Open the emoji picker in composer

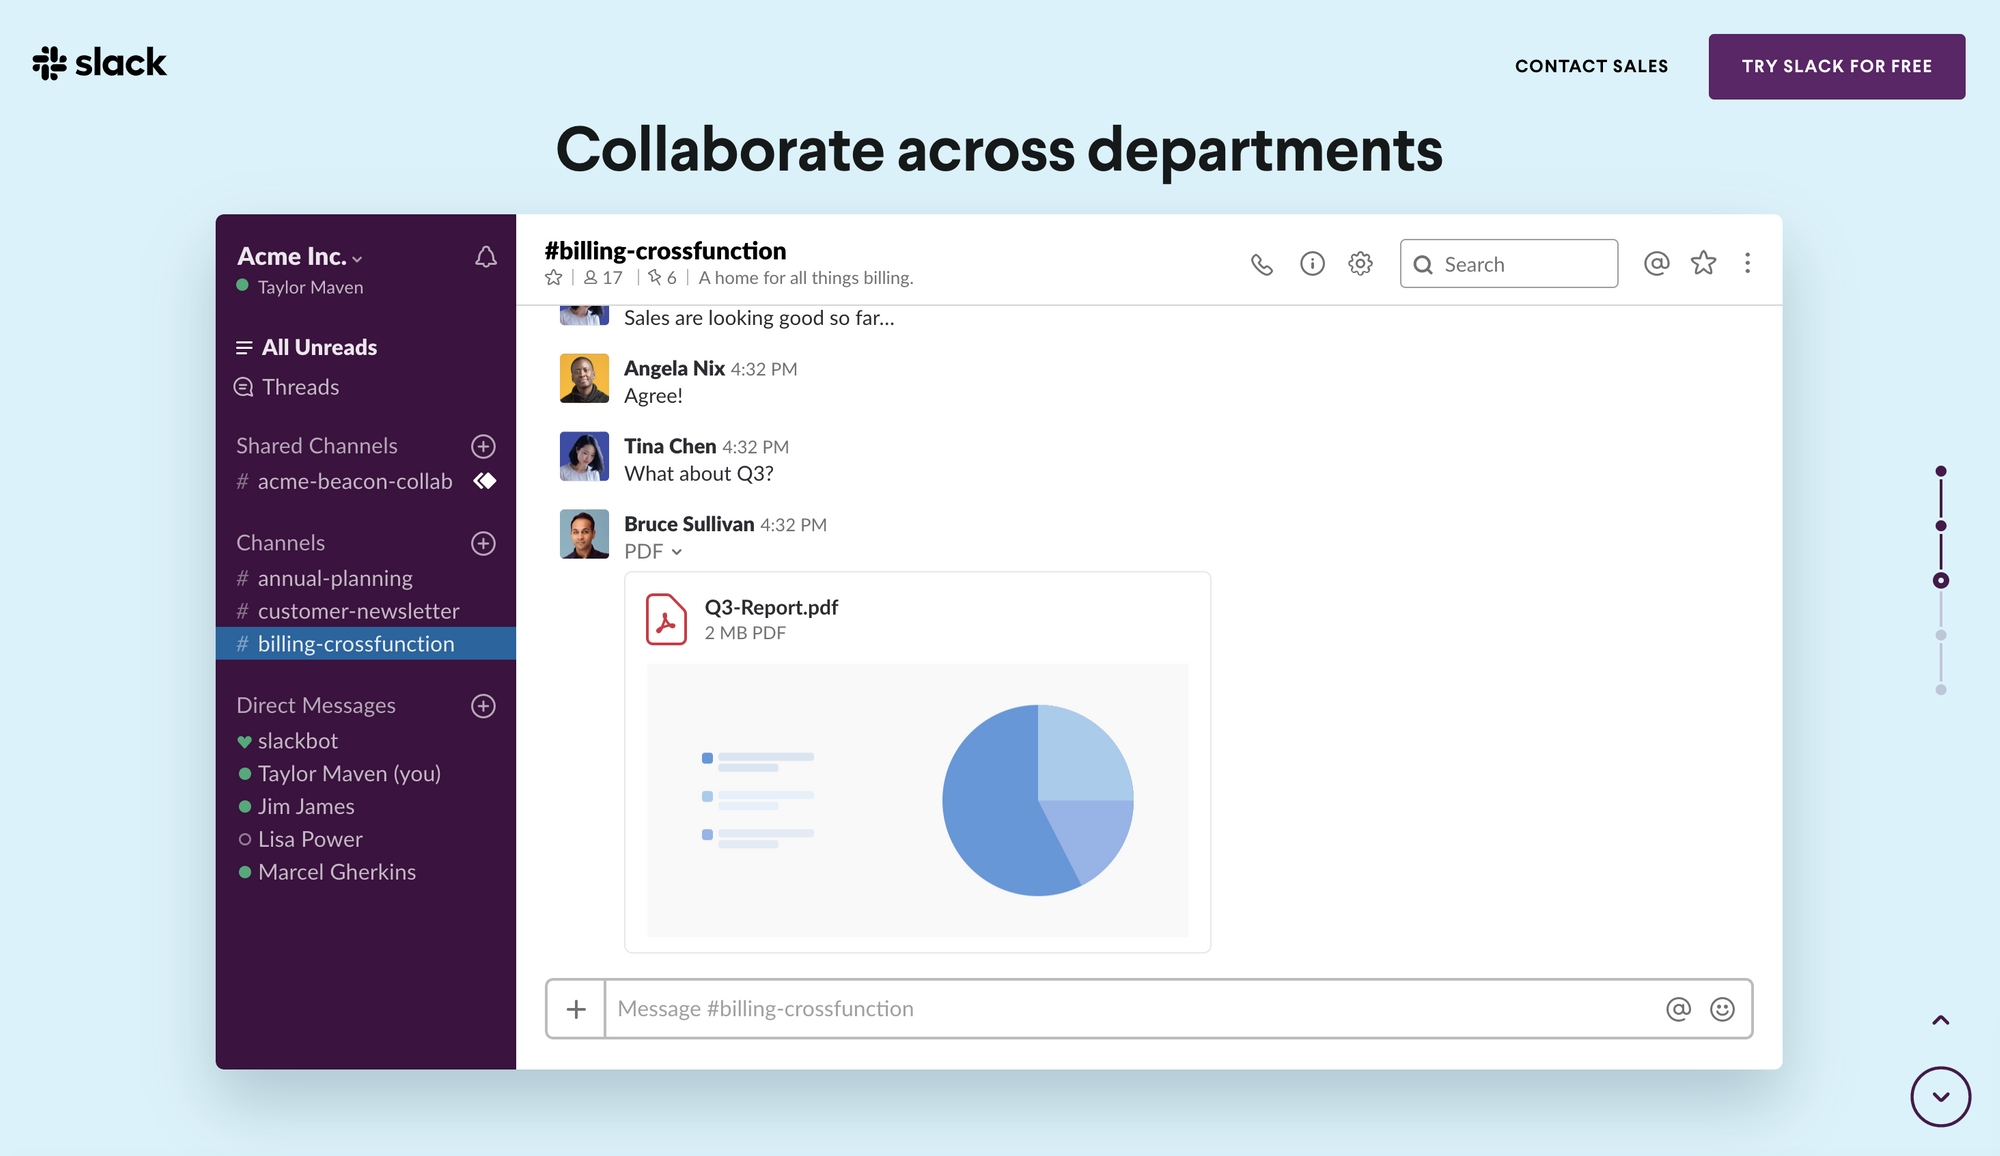(1722, 1009)
